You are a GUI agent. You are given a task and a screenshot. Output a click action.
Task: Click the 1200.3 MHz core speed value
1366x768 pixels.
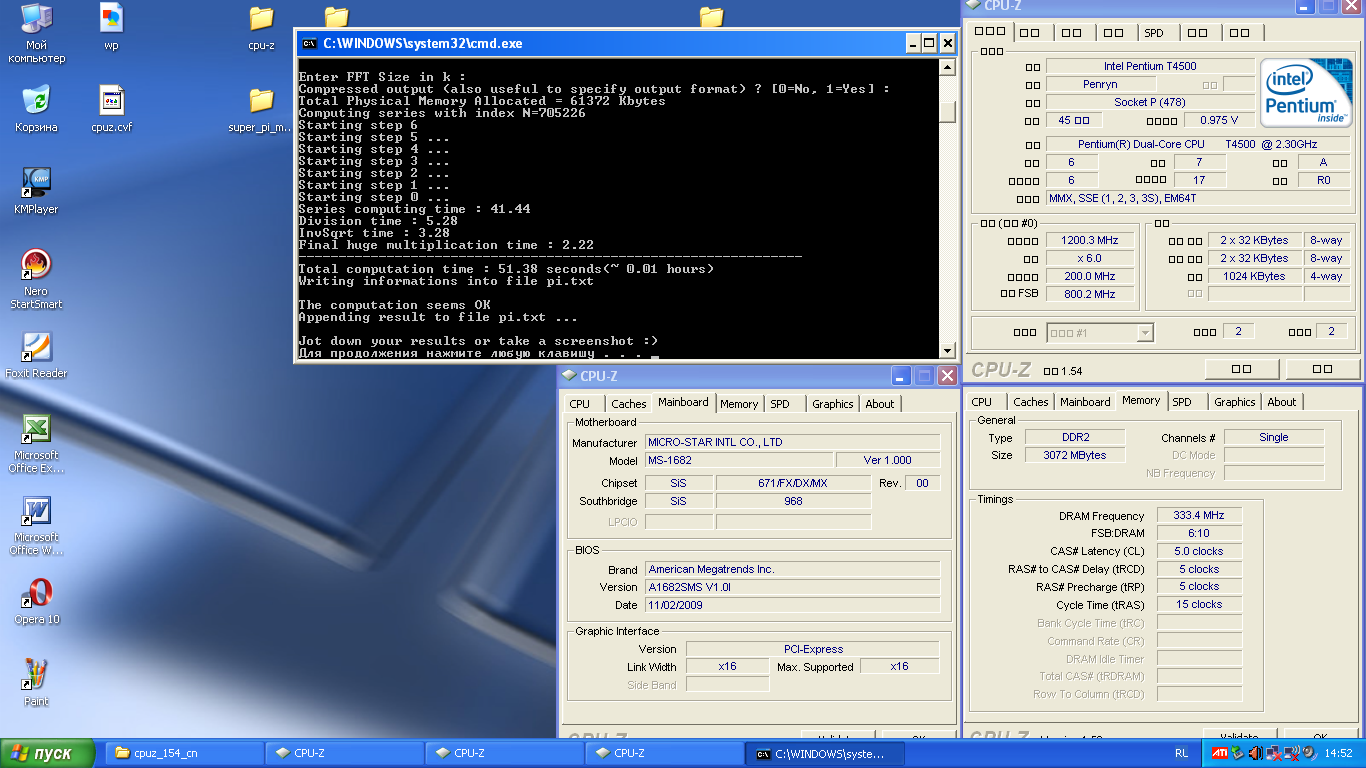[x=1089, y=240]
